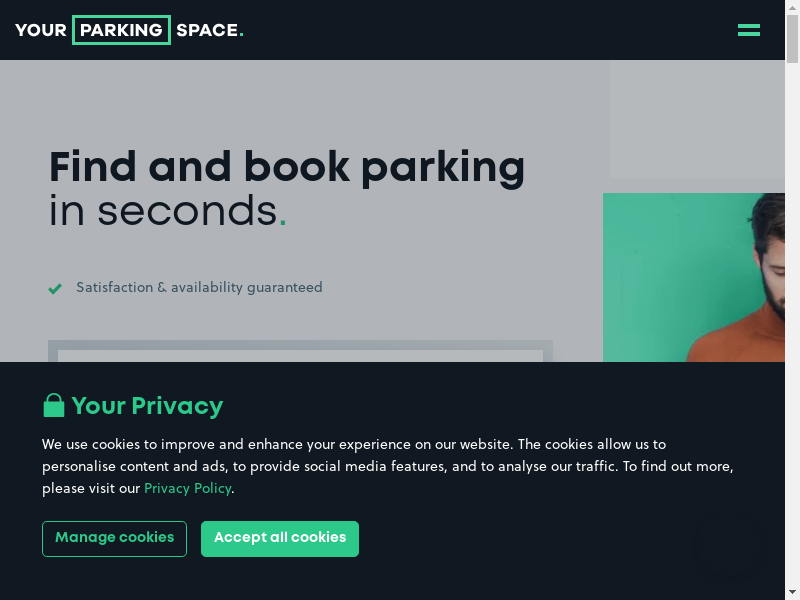Open the faint chat bubble widget
Screen dimensions: 800x600
(728, 548)
